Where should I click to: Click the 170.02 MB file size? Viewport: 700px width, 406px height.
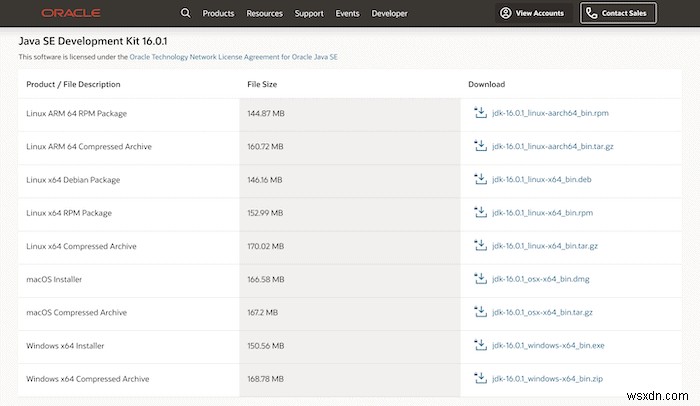(266, 246)
